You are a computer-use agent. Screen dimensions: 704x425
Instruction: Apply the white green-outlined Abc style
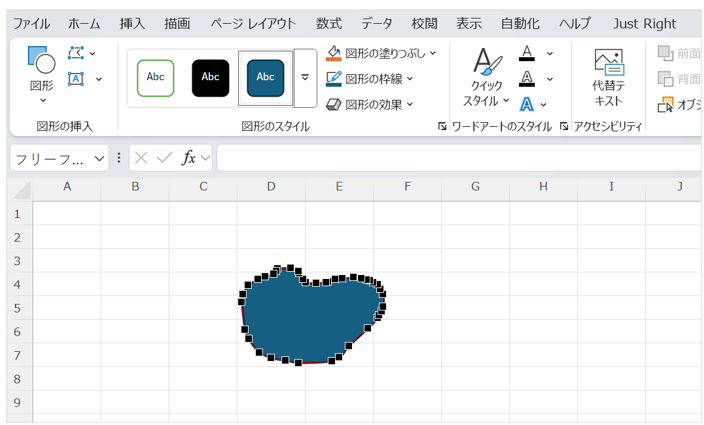(x=155, y=78)
